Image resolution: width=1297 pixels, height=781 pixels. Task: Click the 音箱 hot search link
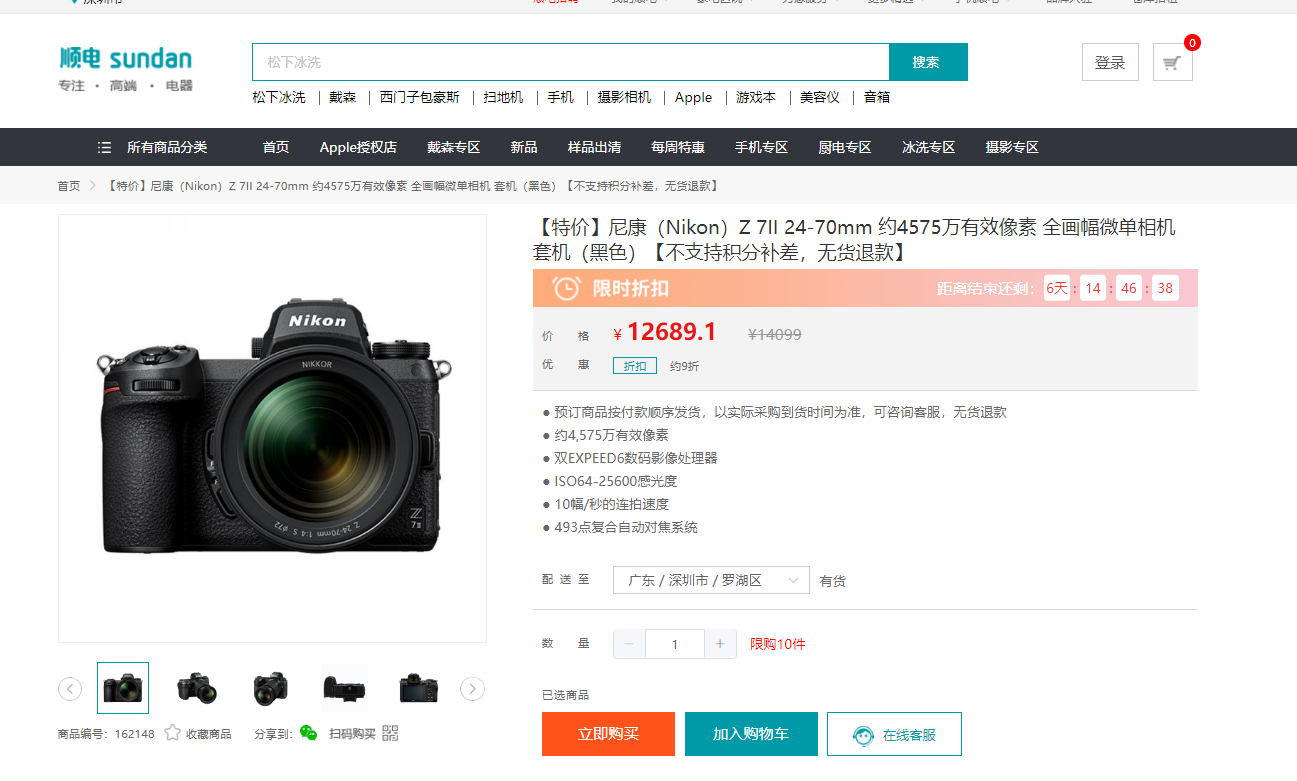coord(877,97)
